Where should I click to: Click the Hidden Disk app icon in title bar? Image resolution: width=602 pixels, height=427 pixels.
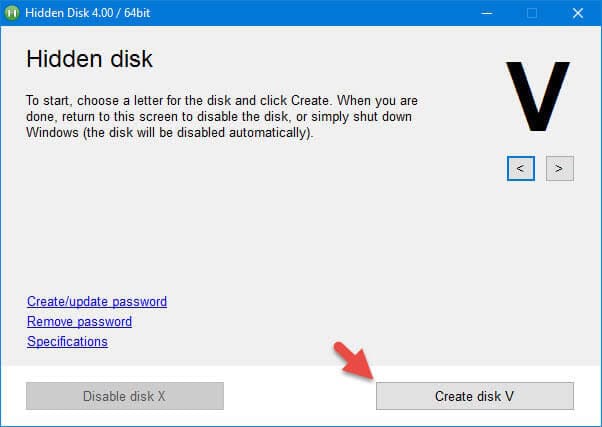coord(13,13)
